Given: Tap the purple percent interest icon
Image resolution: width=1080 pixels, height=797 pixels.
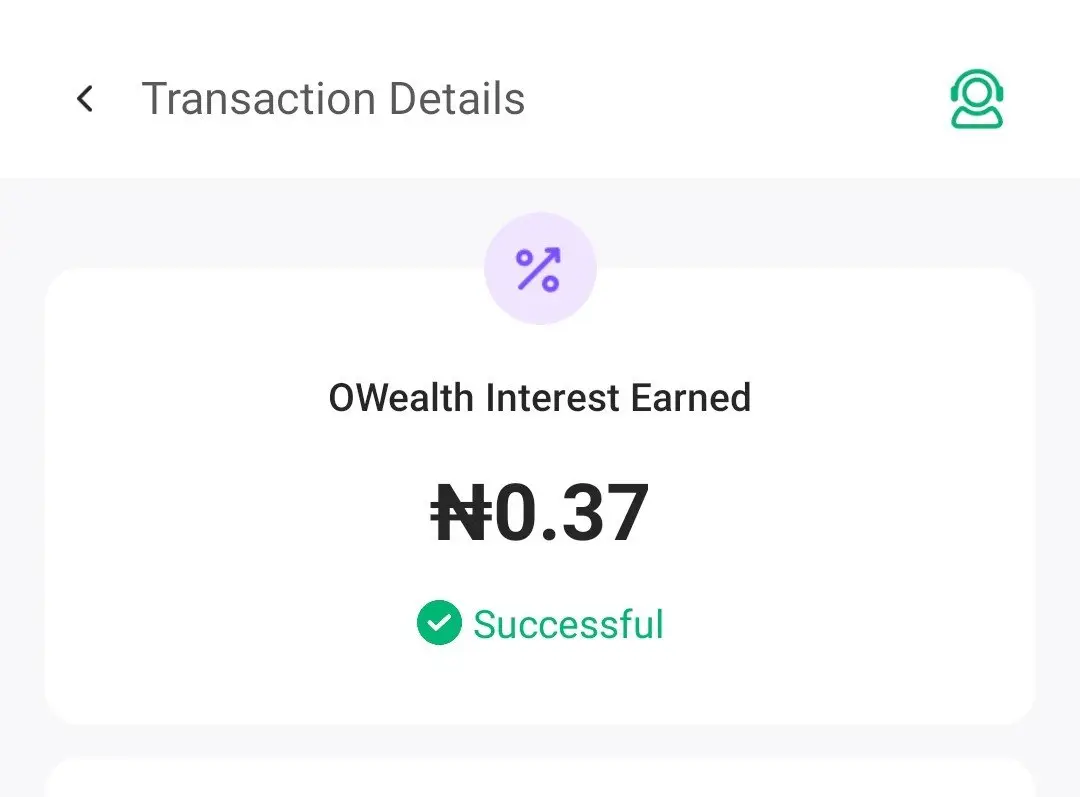Looking at the screenshot, I should click(539, 269).
